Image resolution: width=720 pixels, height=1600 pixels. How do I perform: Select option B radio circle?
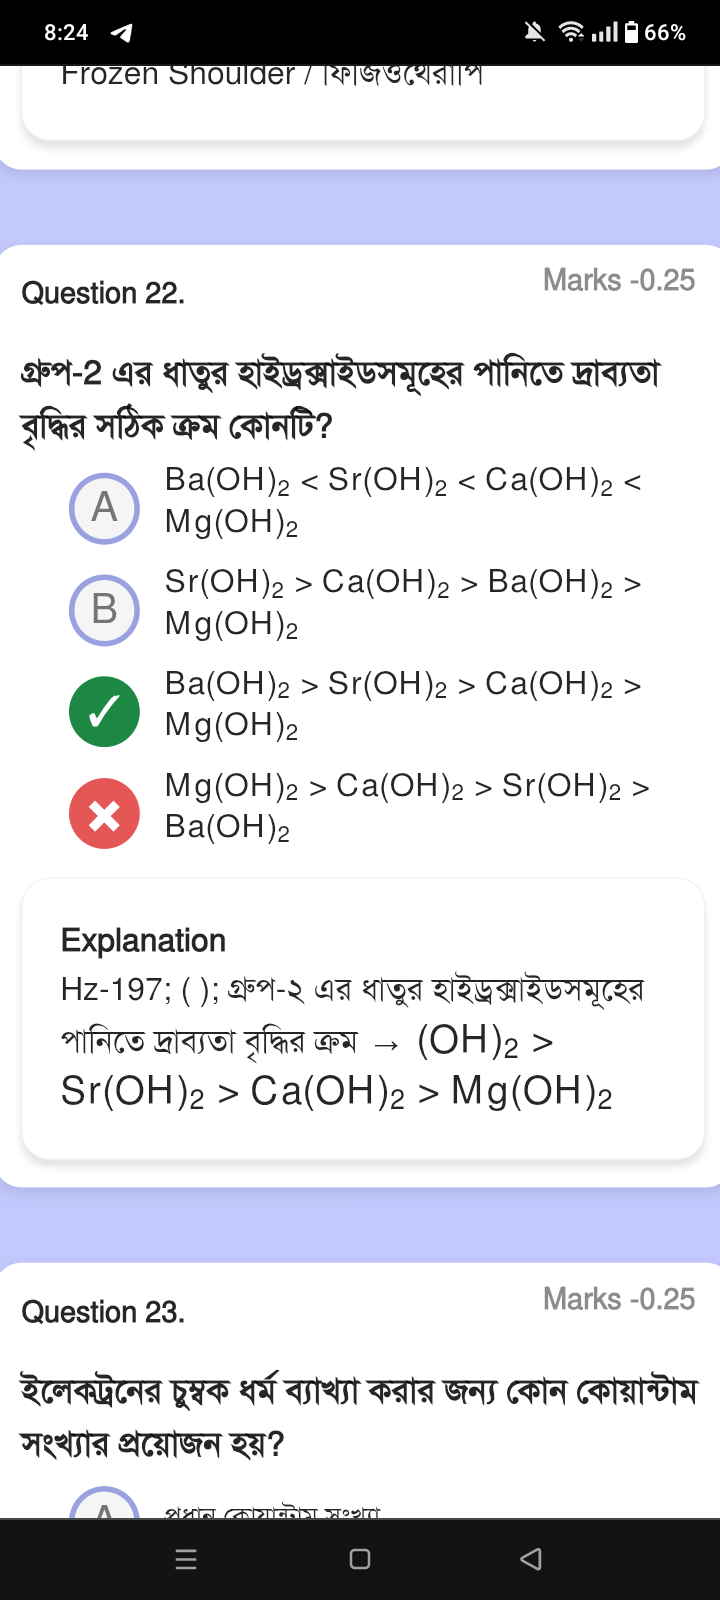(x=104, y=610)
